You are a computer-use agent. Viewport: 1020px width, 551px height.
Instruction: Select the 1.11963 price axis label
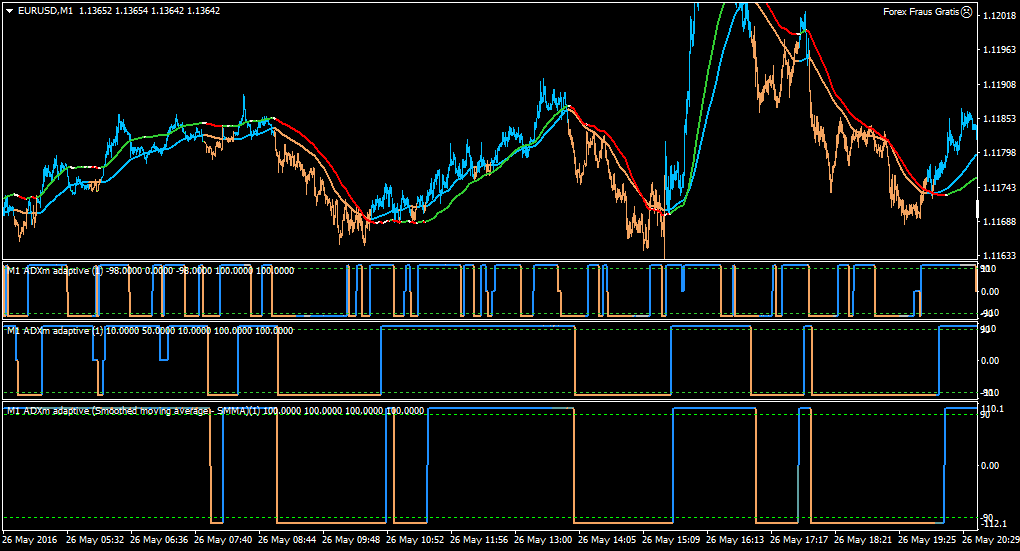[x=998, y=49]
